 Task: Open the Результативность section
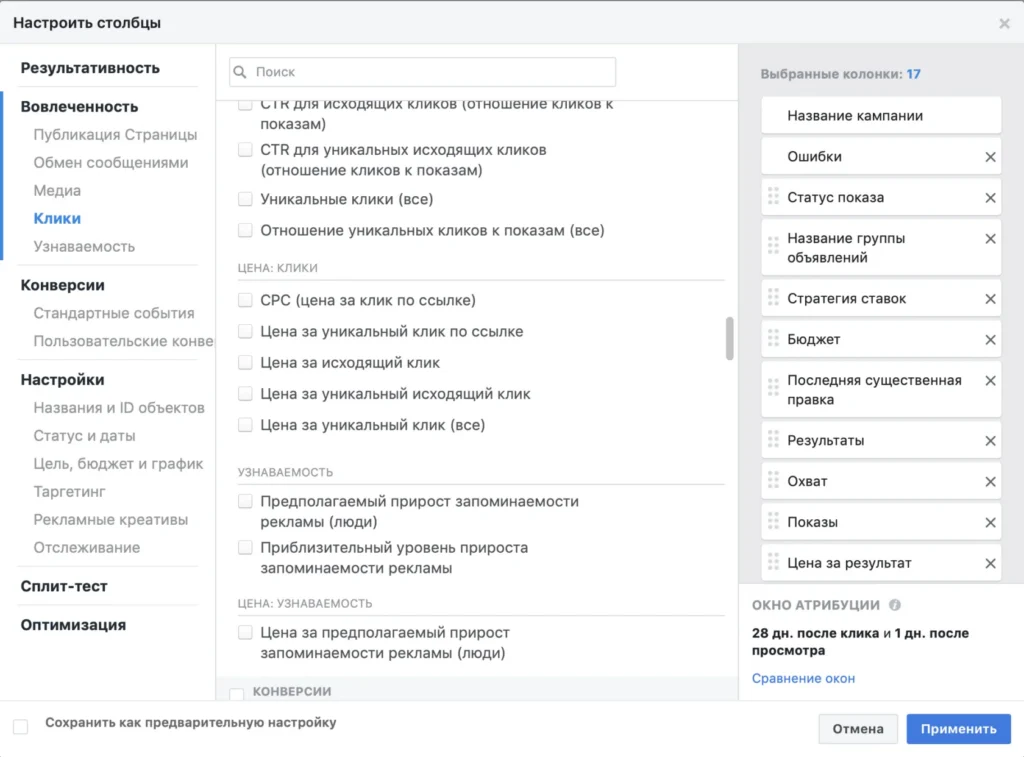pyautogui.click(x=90, y=68)
